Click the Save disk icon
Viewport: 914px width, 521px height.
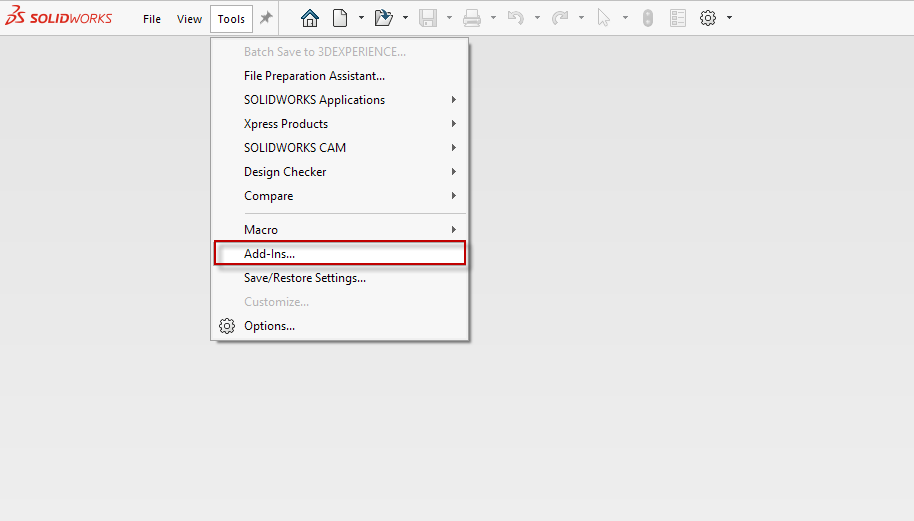coord(428,18)
